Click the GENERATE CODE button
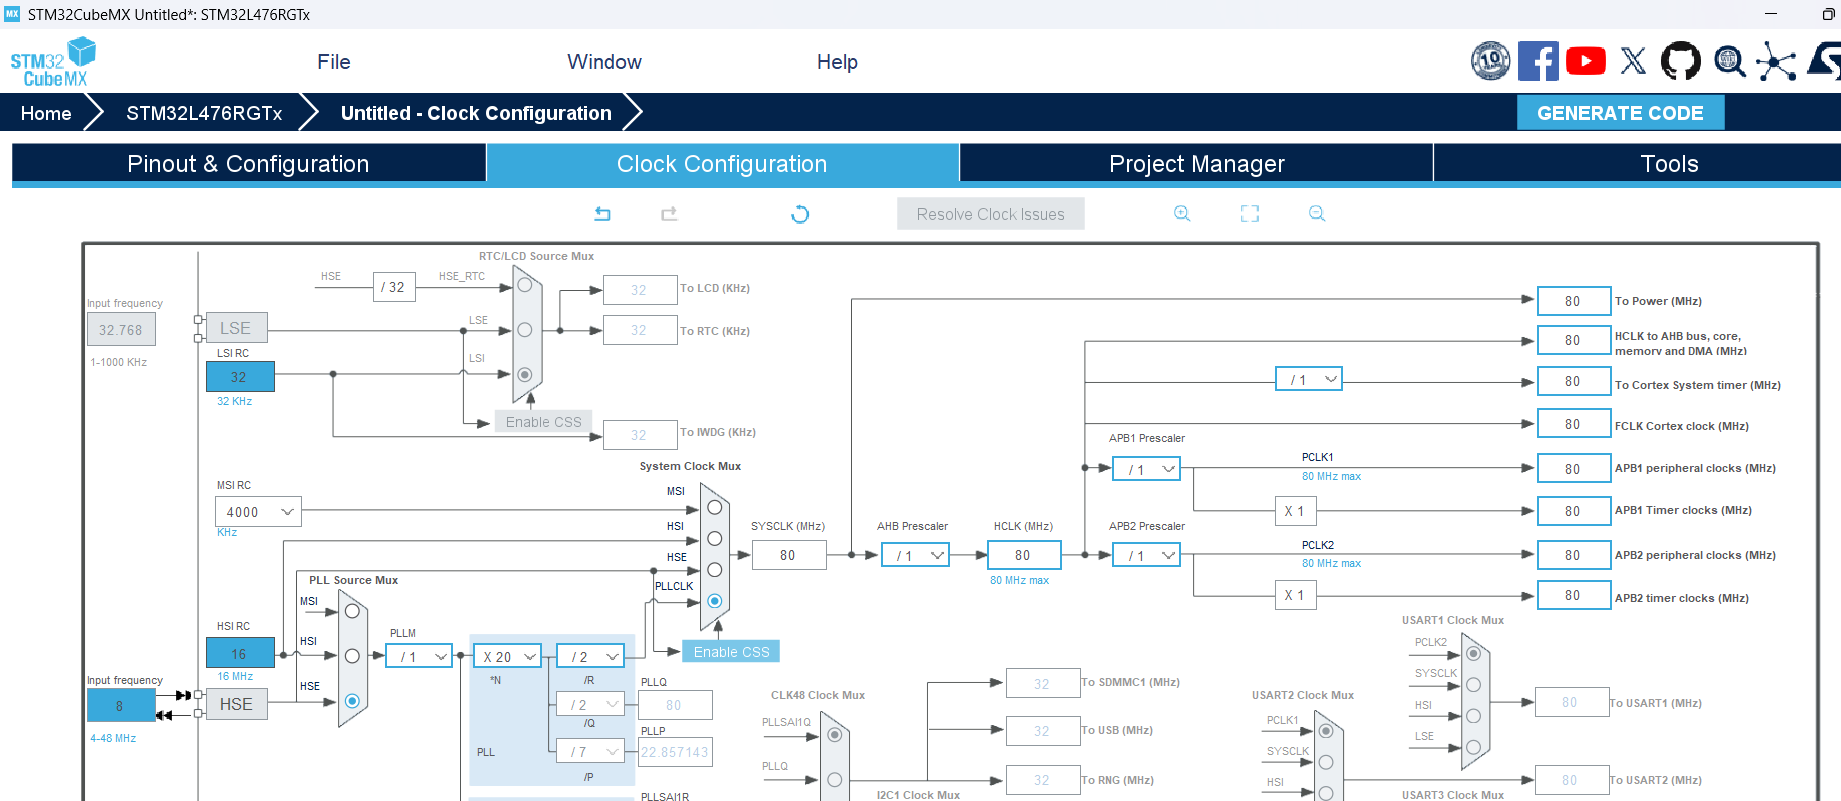Screen dimensions: 1841x801 1620,113
